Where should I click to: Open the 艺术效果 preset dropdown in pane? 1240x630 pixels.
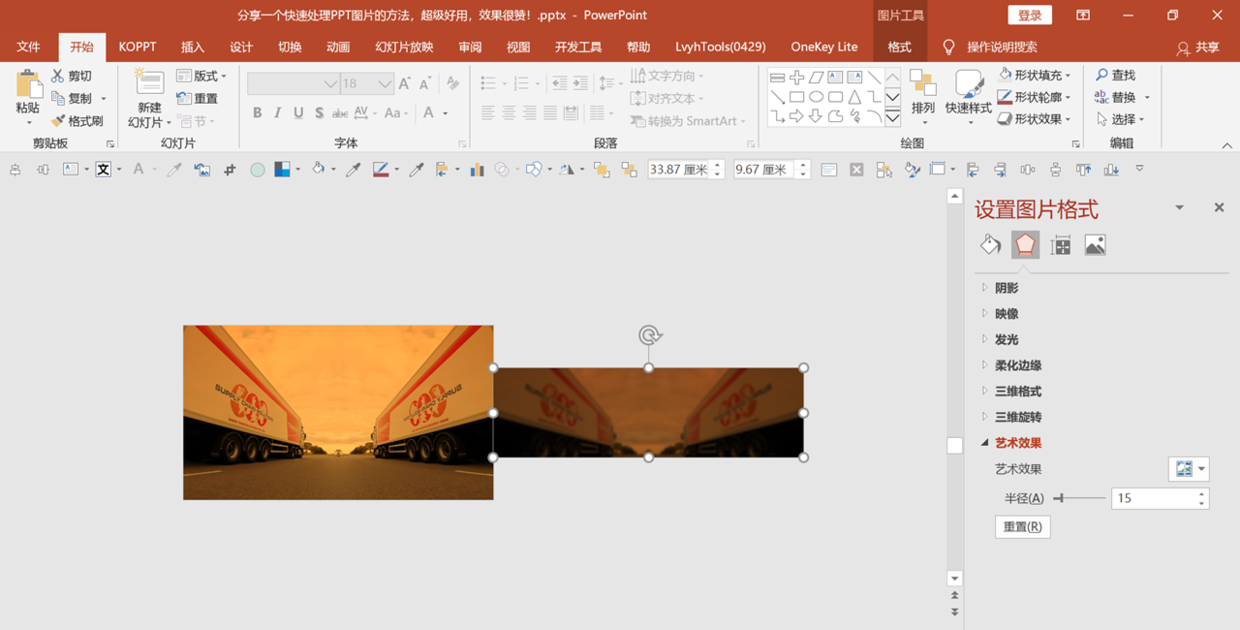click(x=1188, y=469)
